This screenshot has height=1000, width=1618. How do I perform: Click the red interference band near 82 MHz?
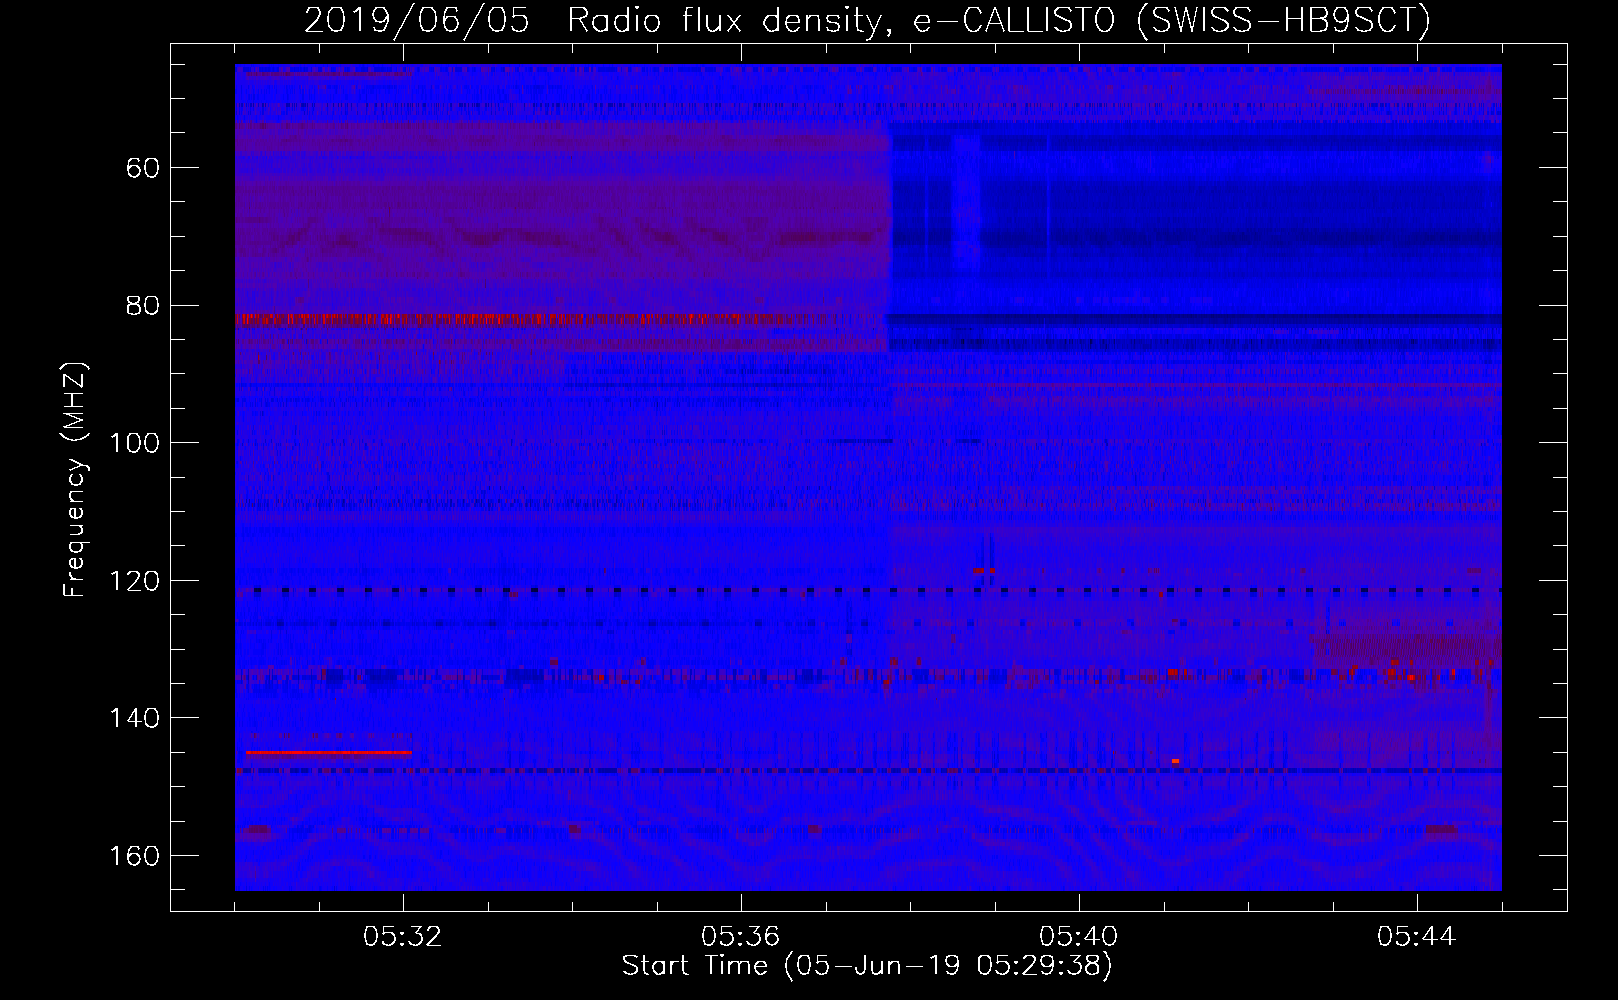click(540, 319)
